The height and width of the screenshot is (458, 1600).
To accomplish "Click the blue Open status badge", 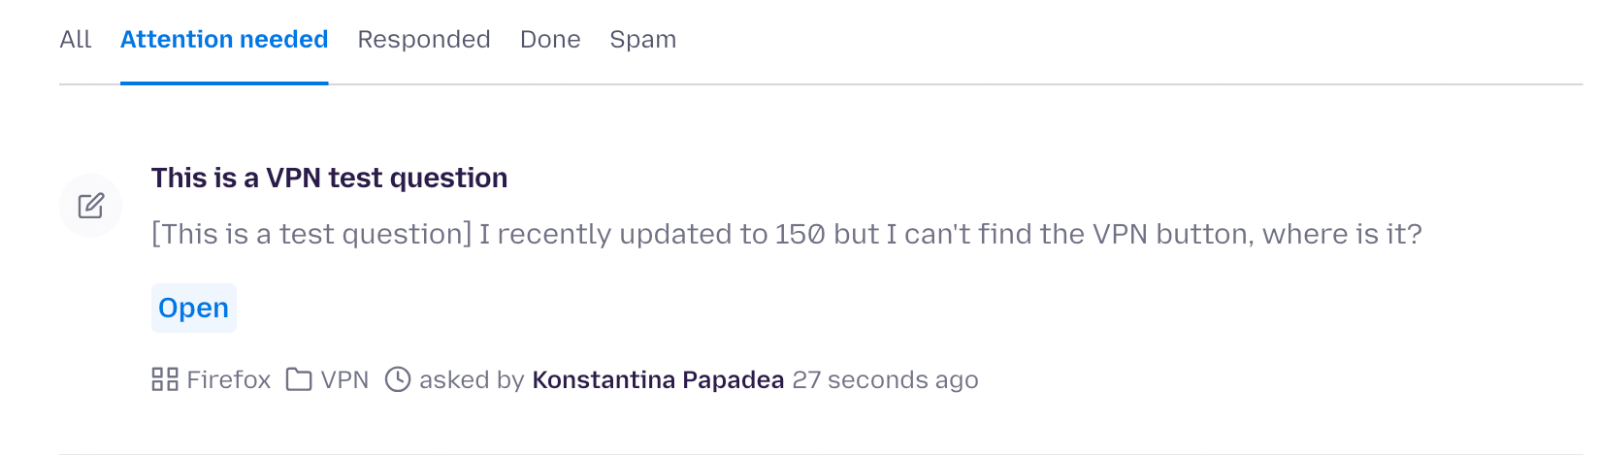I will point(193,308).
